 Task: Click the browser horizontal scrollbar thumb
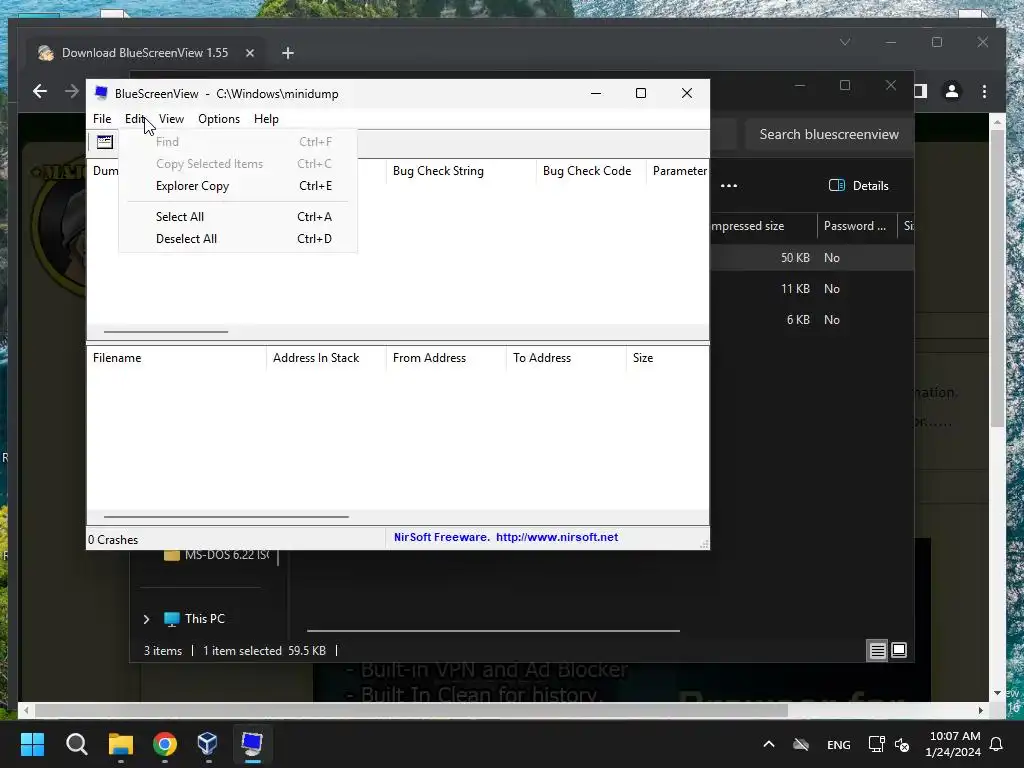point(411,710)
